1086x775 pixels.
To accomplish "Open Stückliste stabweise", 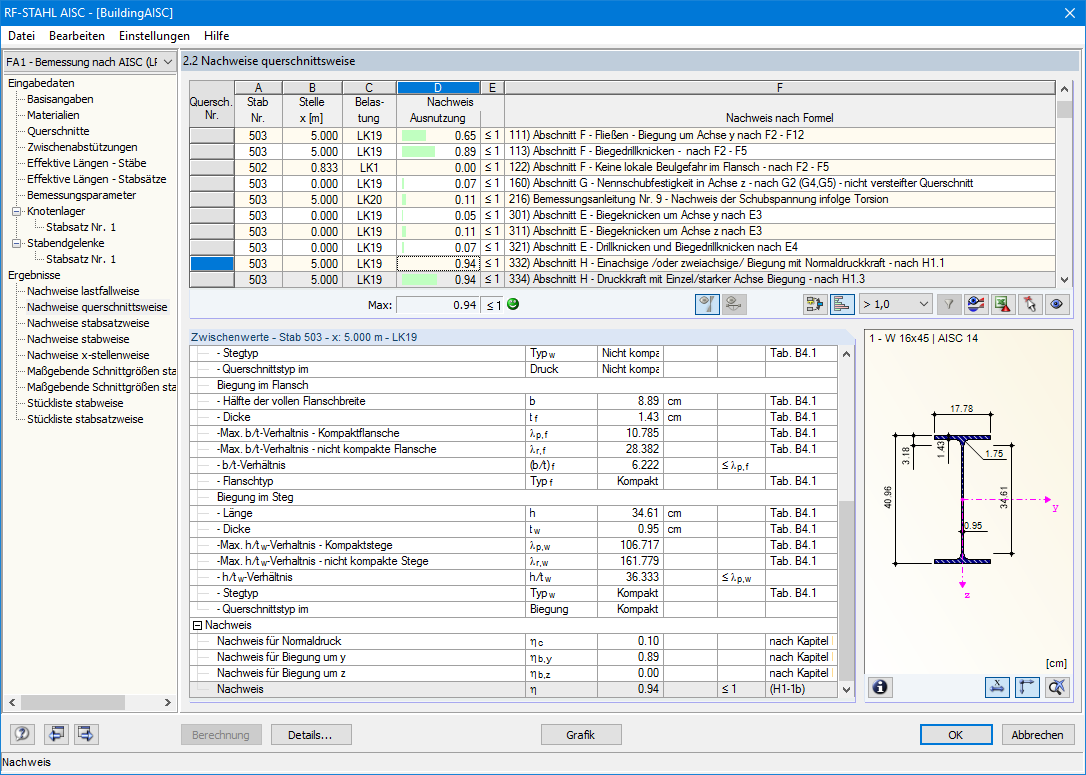I will point(75,403).
